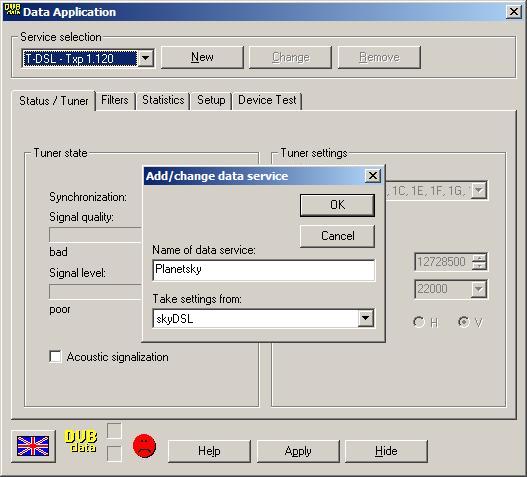
Task: Confirm with the OK button
Action: 337,205
